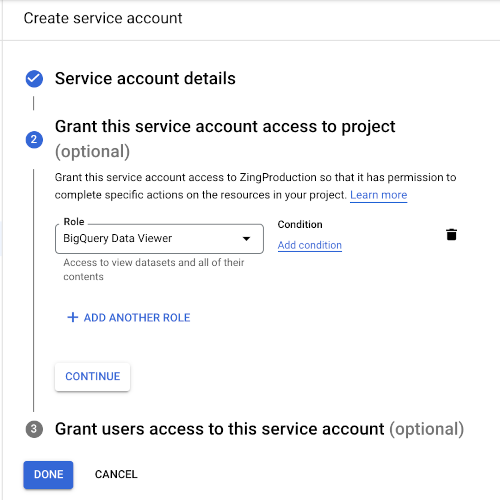Screen dimensions: 500x500
Task: Cancel service account creation
Action: tap(116, 474)
